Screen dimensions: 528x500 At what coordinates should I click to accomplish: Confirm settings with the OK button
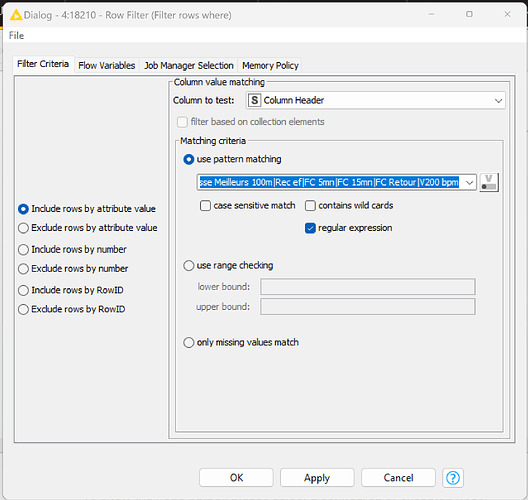(236, 477)
